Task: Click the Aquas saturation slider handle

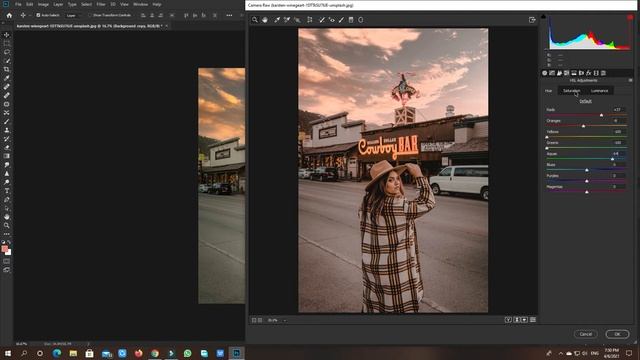Action: (x=612, y=159)
